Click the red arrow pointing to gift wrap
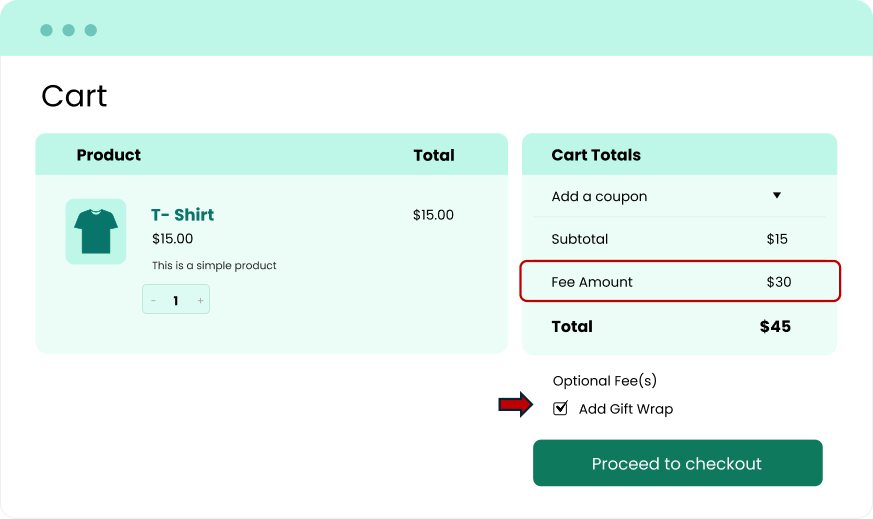The image size is (873, 519). (x=516, y=405)
